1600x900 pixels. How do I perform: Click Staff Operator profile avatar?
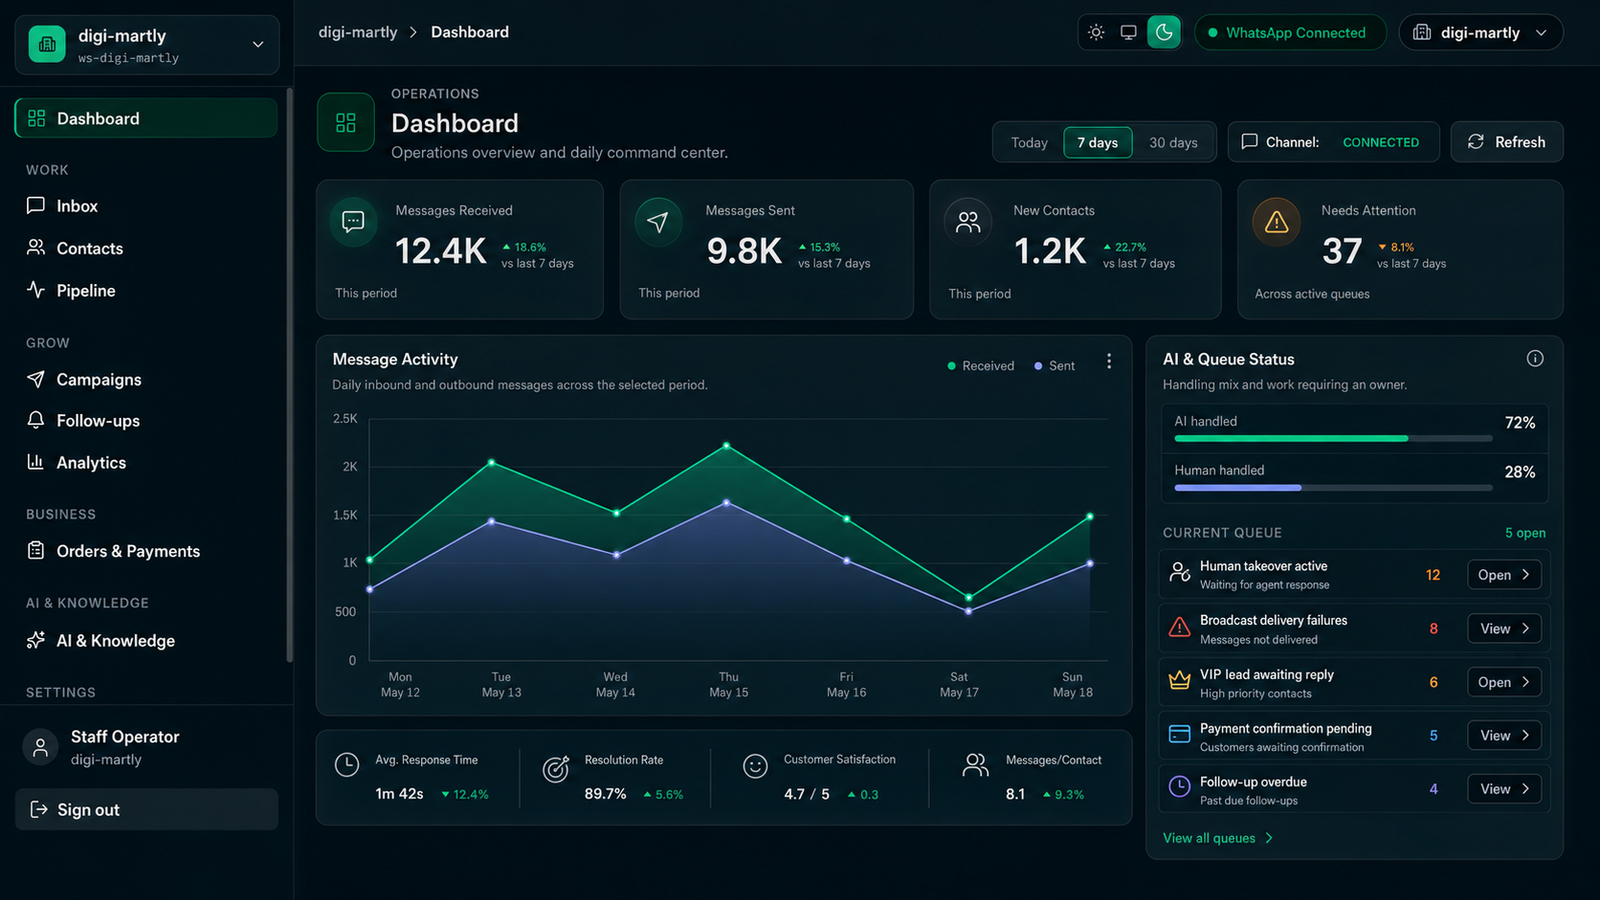pos(41,747)
